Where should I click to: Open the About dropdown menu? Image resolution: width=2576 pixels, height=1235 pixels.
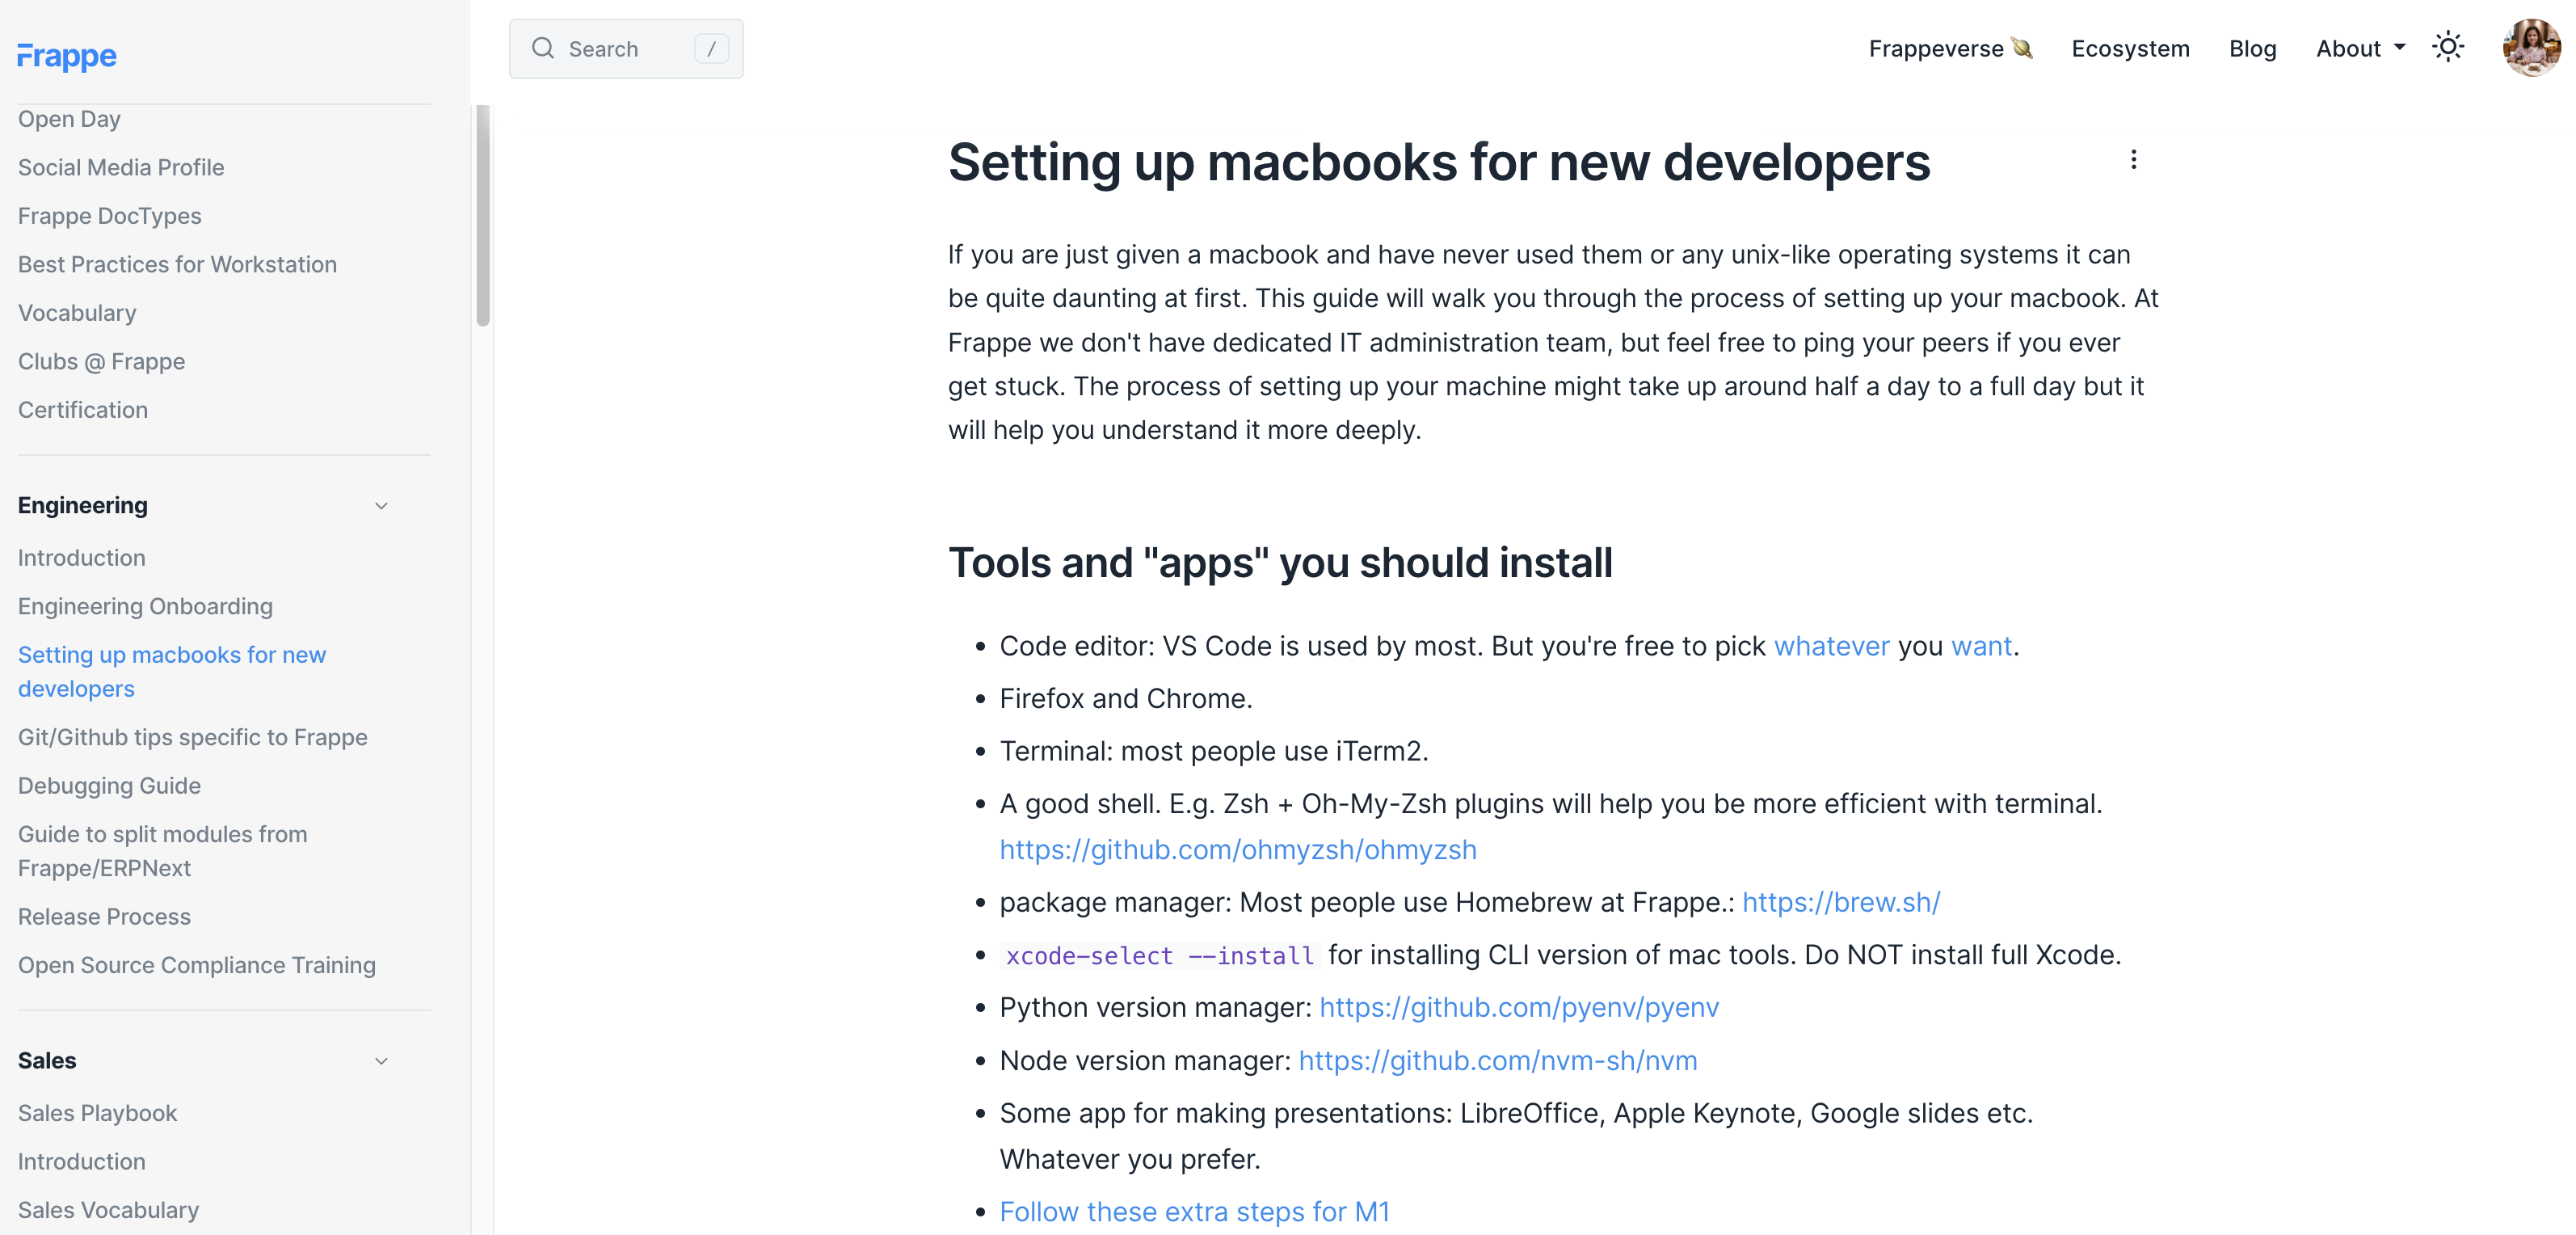click(2360, 48)
